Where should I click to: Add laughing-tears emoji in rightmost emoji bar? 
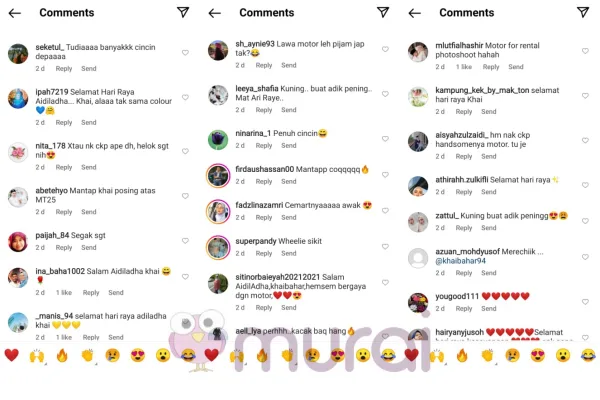pyautogui.click(x=588, y=356)
